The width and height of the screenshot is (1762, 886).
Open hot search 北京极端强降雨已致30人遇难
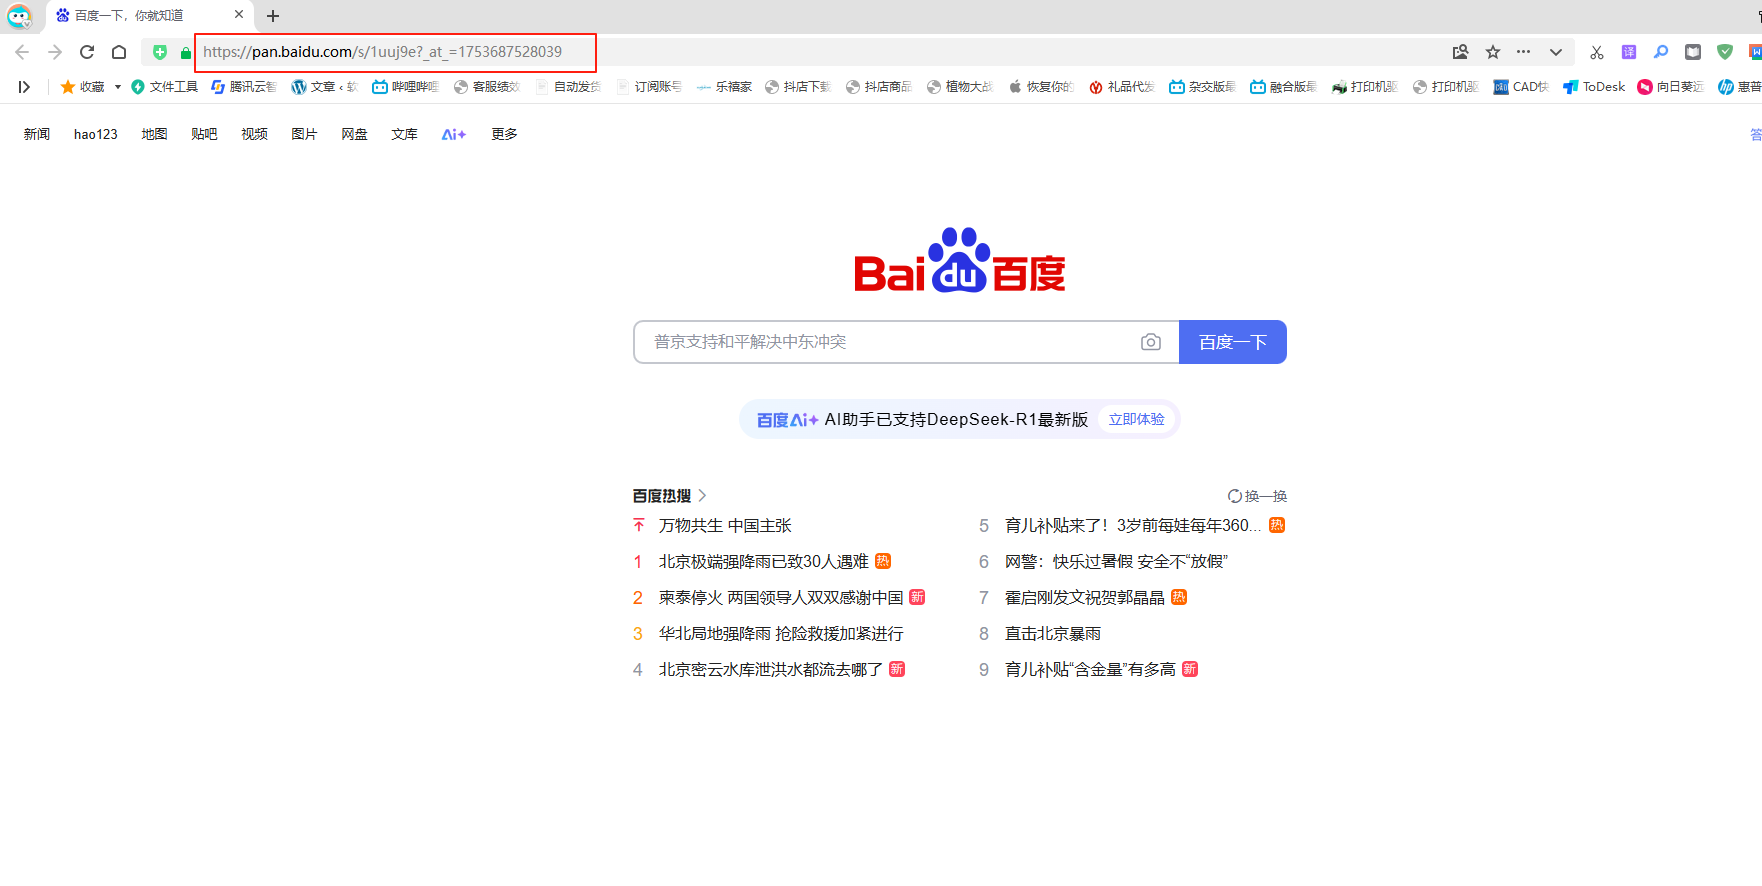[x=763, y=562]
